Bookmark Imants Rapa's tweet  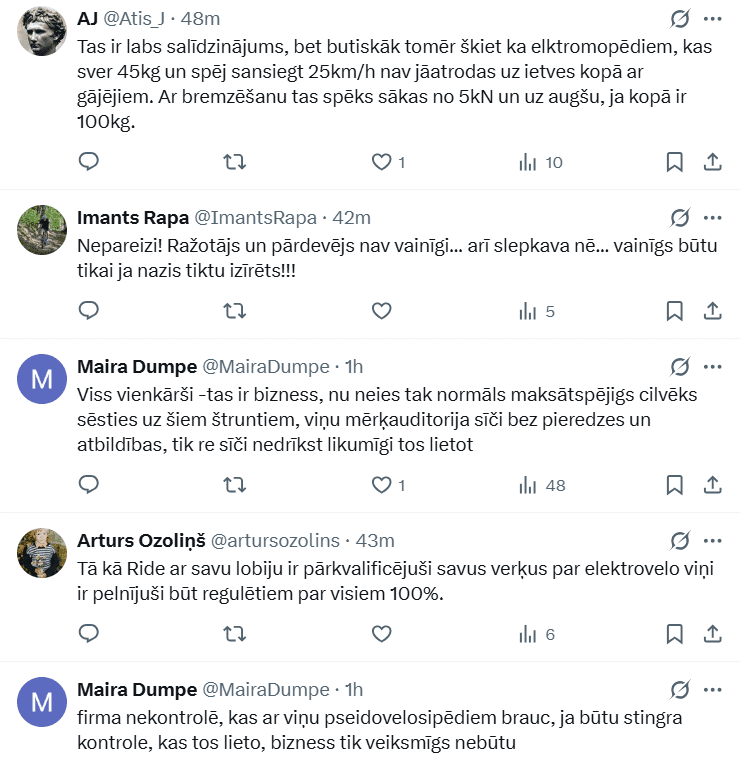point(675,311)
